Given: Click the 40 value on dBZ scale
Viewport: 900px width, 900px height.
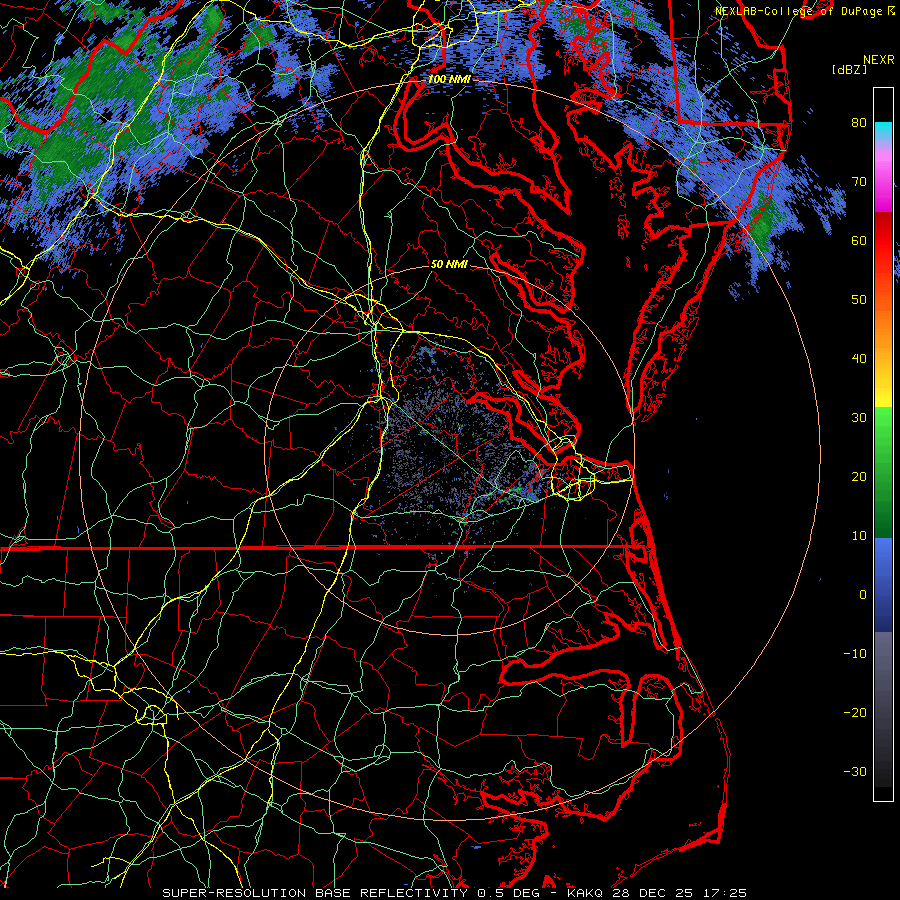Looking at the screenshot, I should point(859,359).
